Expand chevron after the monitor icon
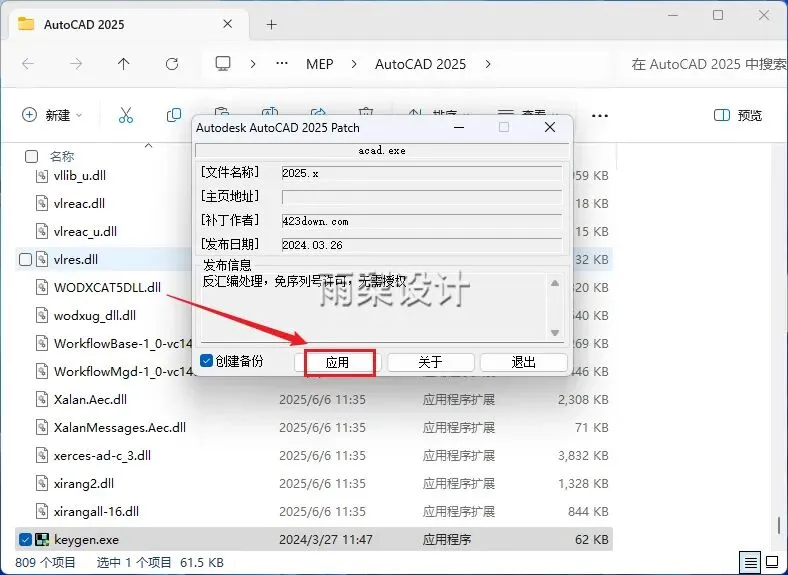 [x=253, y=64]
